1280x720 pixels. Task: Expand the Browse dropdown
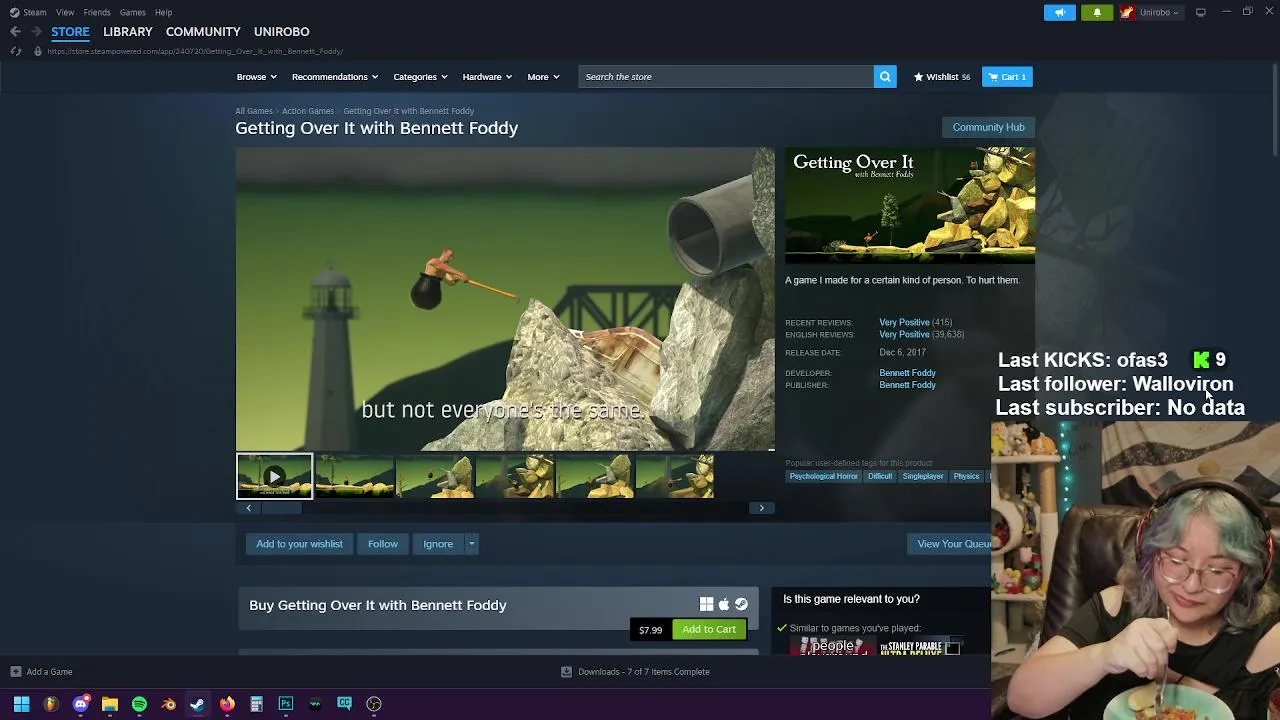pyautogui.click(x=256, y=77)
